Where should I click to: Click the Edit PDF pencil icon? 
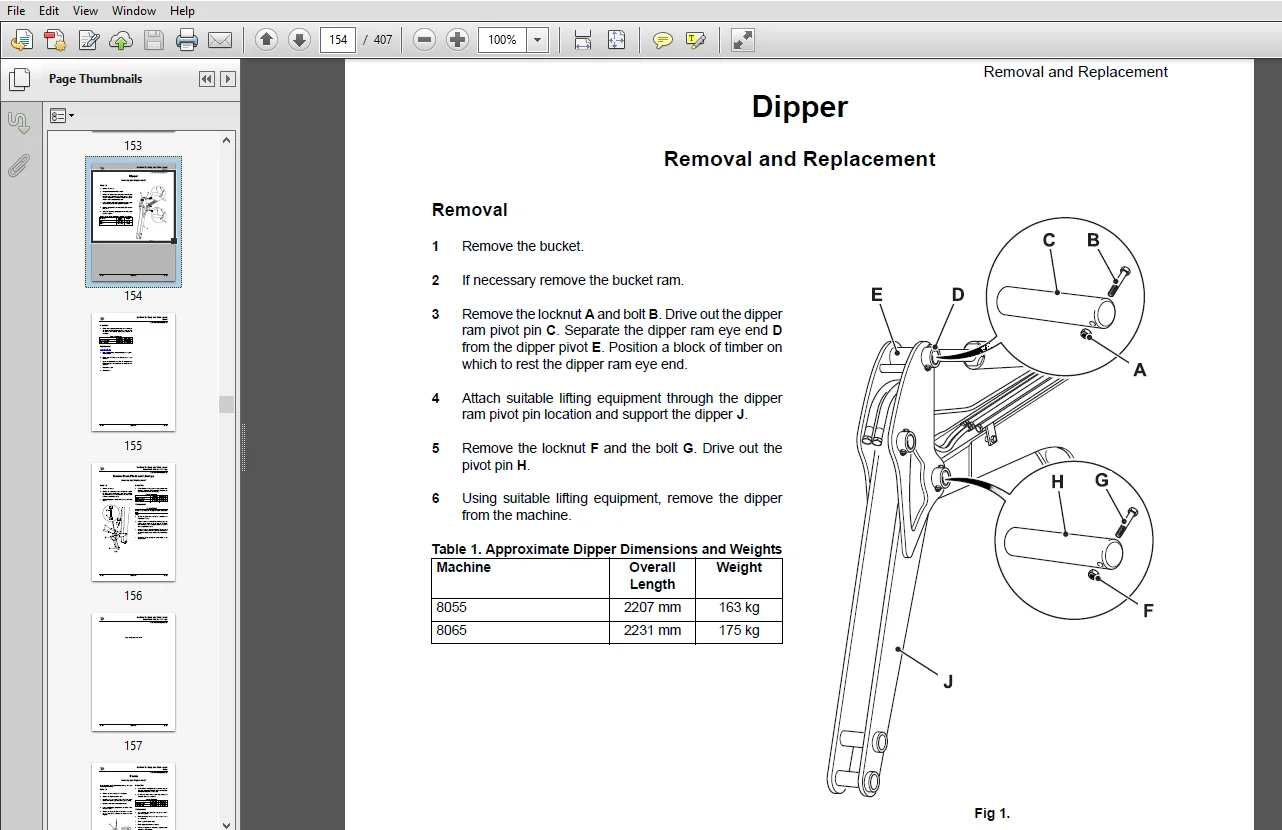point(88,40)
